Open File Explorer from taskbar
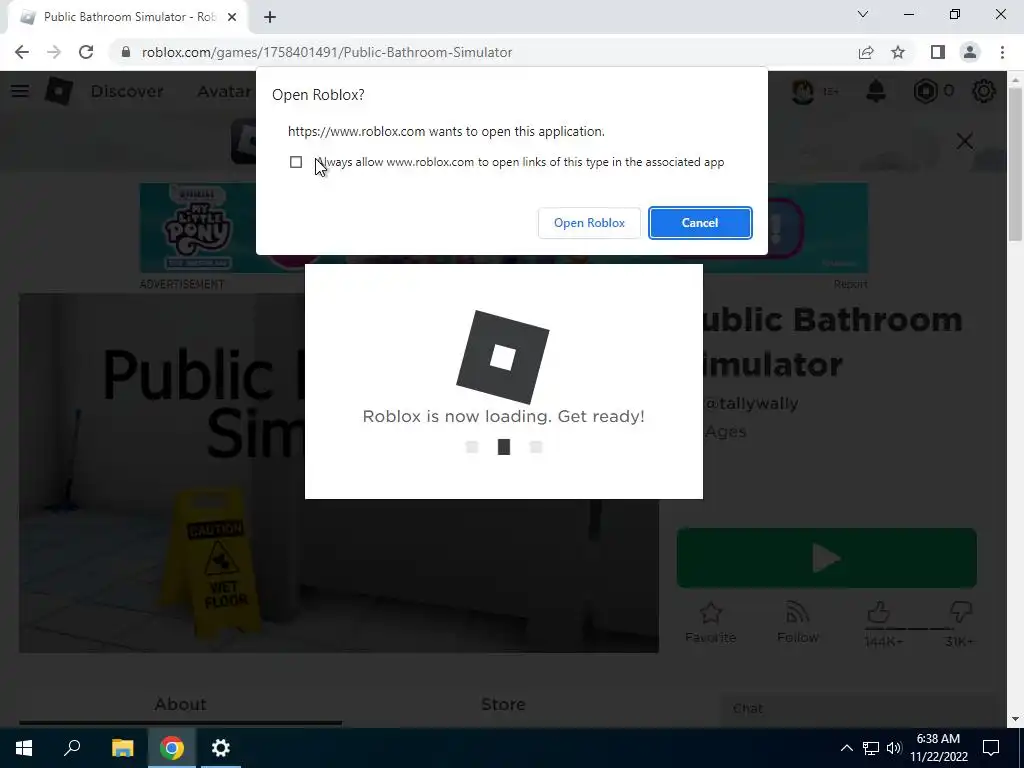 pos(122,748)
